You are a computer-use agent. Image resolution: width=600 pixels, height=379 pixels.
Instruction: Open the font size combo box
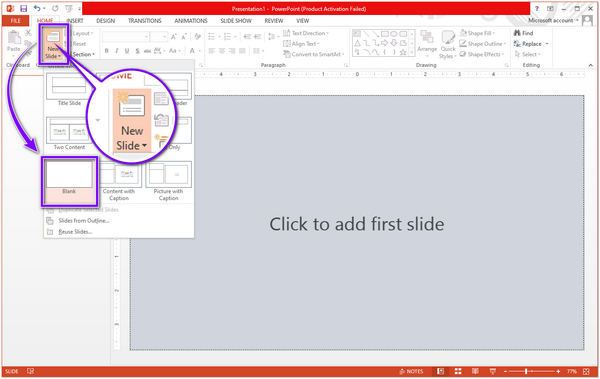tap(159, 37)
